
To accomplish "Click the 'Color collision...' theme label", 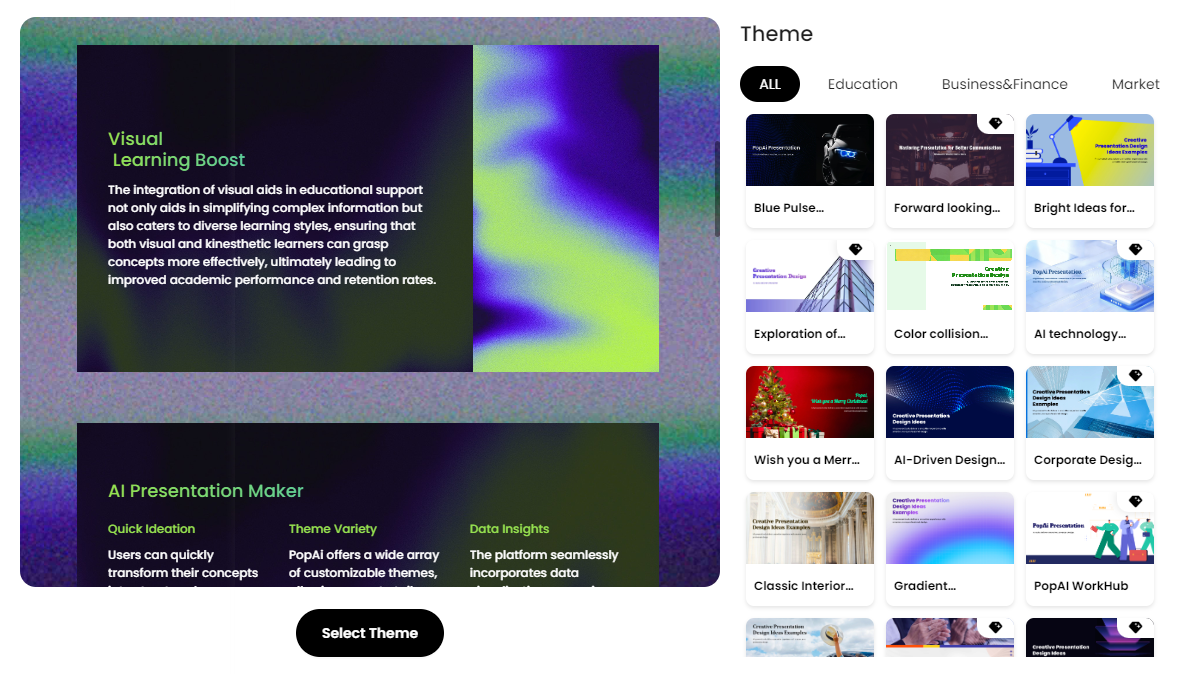I will (x=940, y=334).
